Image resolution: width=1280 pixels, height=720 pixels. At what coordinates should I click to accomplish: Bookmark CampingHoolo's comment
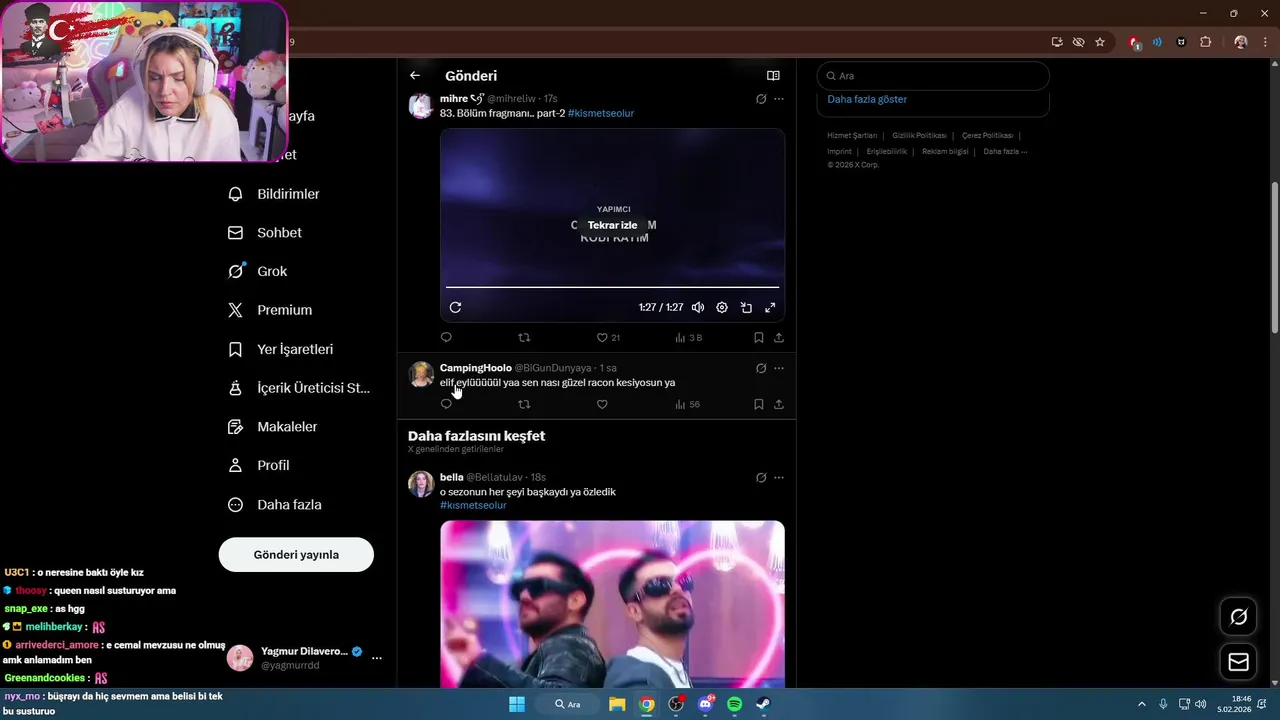[x=759, y=405]
